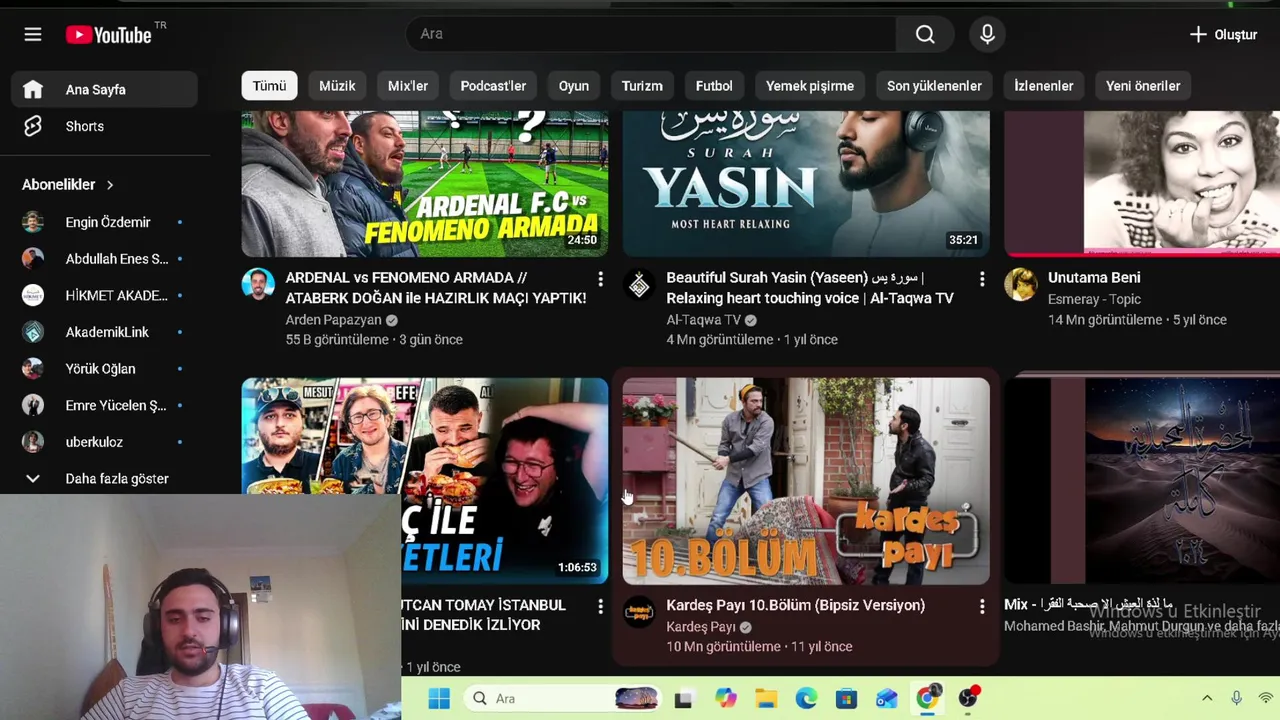Open Arden Papazyan channel name link
Image resolution: width=1280 pixels, height=720 pixels.
(x=333, y=320)
